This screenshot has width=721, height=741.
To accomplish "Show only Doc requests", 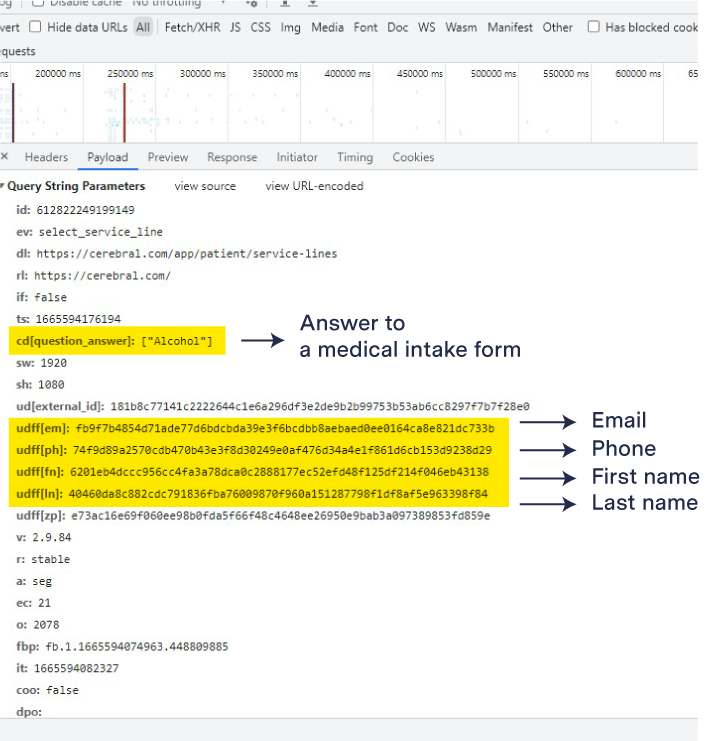I will click(x=397, y=27).
